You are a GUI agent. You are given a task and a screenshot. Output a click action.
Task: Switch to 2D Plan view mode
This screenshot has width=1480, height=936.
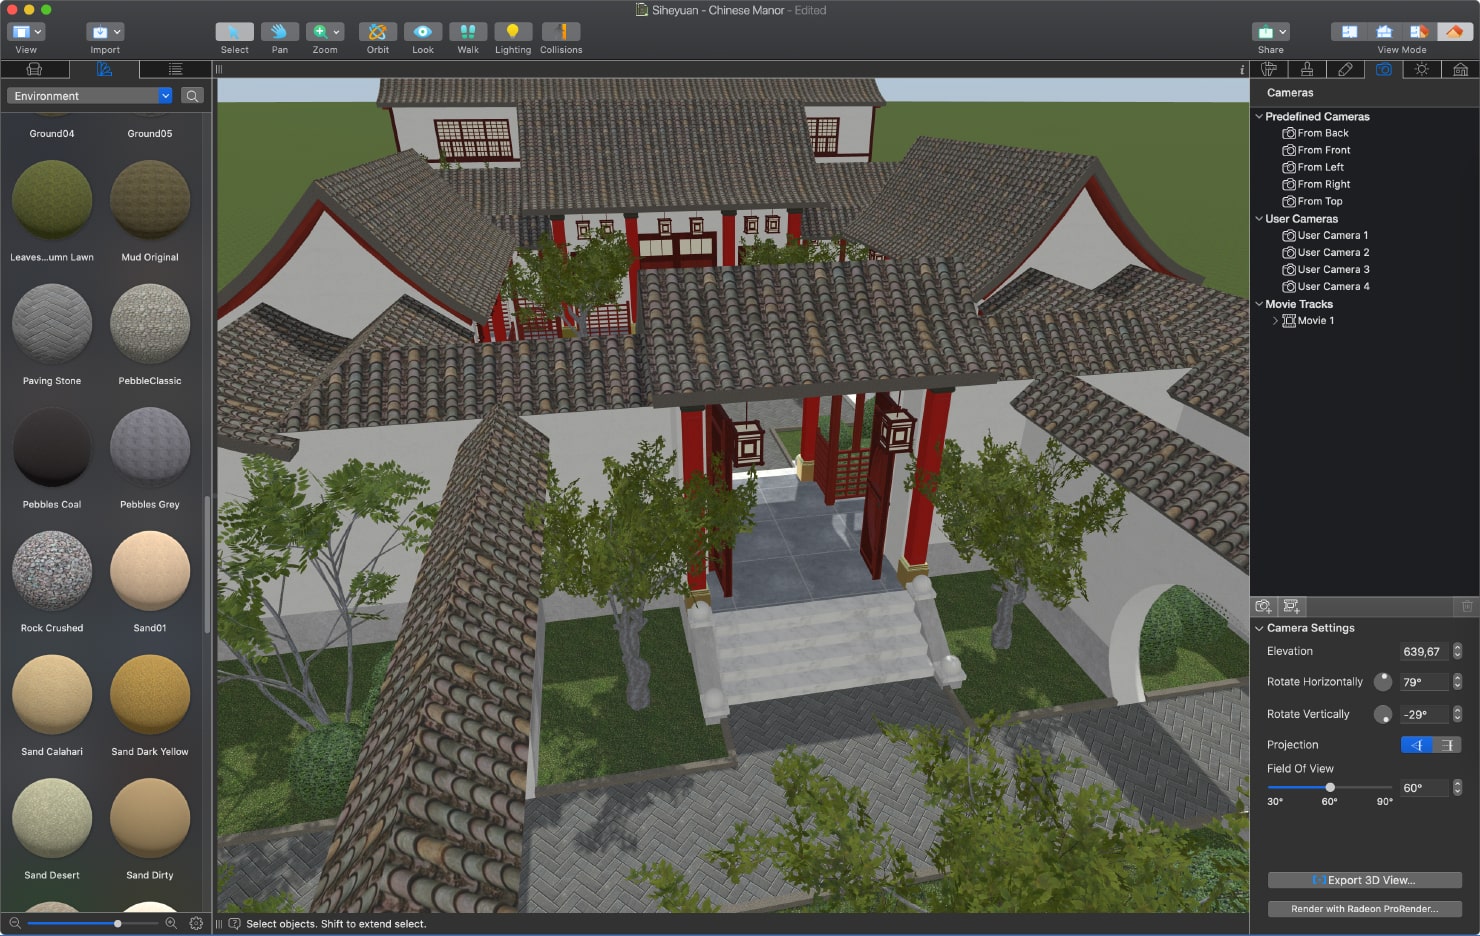coord(1349,32)
